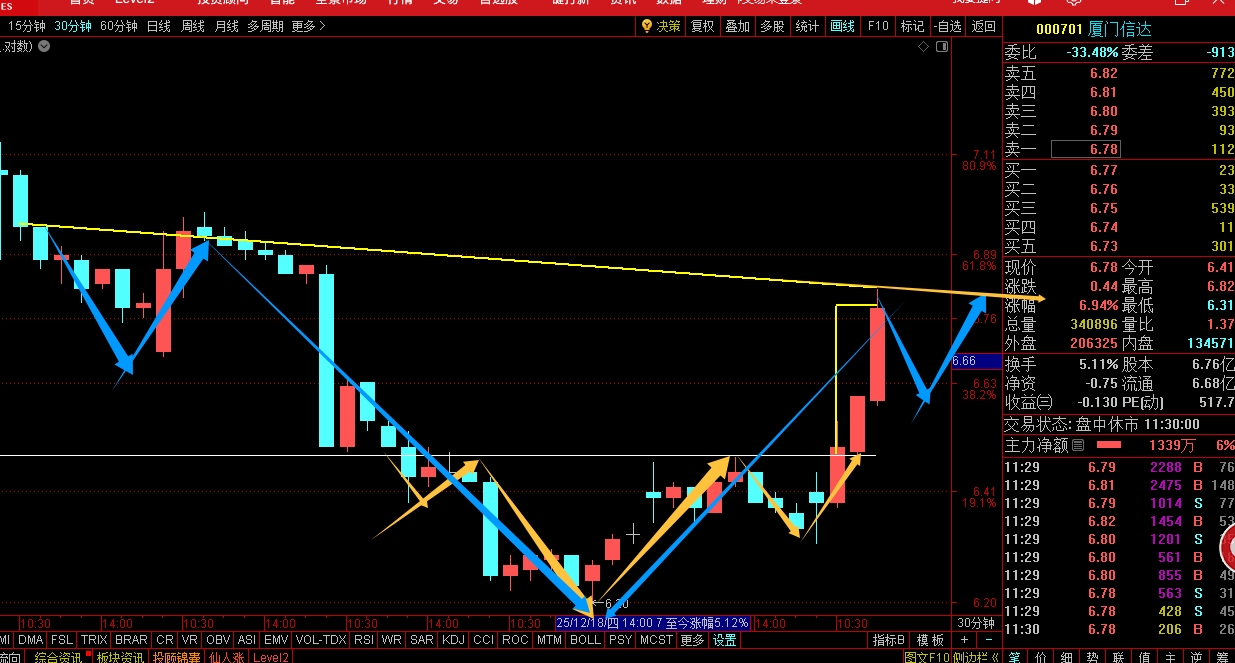Remove stock from 自选 watchlist
1235x663 pixels.
tap(946, 26)
